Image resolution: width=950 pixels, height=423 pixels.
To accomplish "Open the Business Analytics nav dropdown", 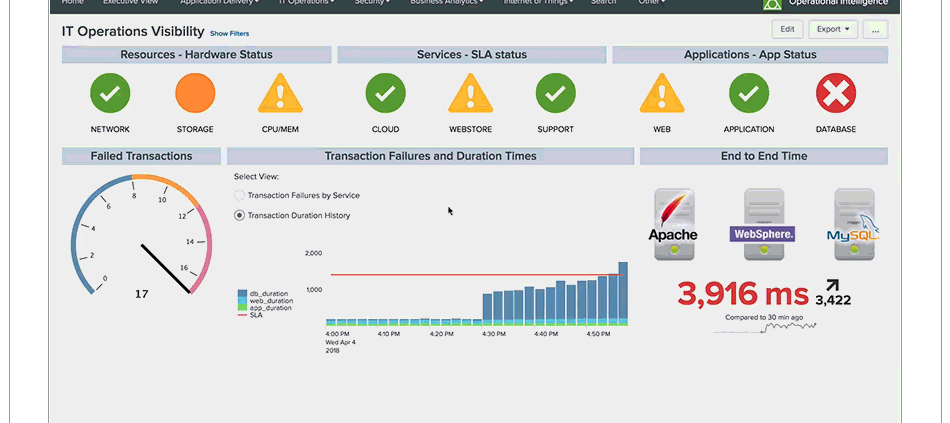I will [x=447, y=2].
